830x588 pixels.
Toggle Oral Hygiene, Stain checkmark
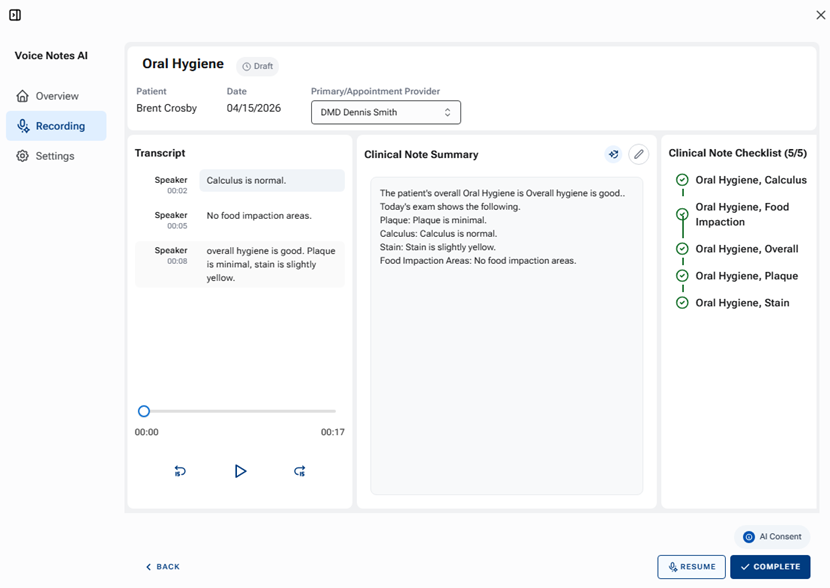point(682,303)
